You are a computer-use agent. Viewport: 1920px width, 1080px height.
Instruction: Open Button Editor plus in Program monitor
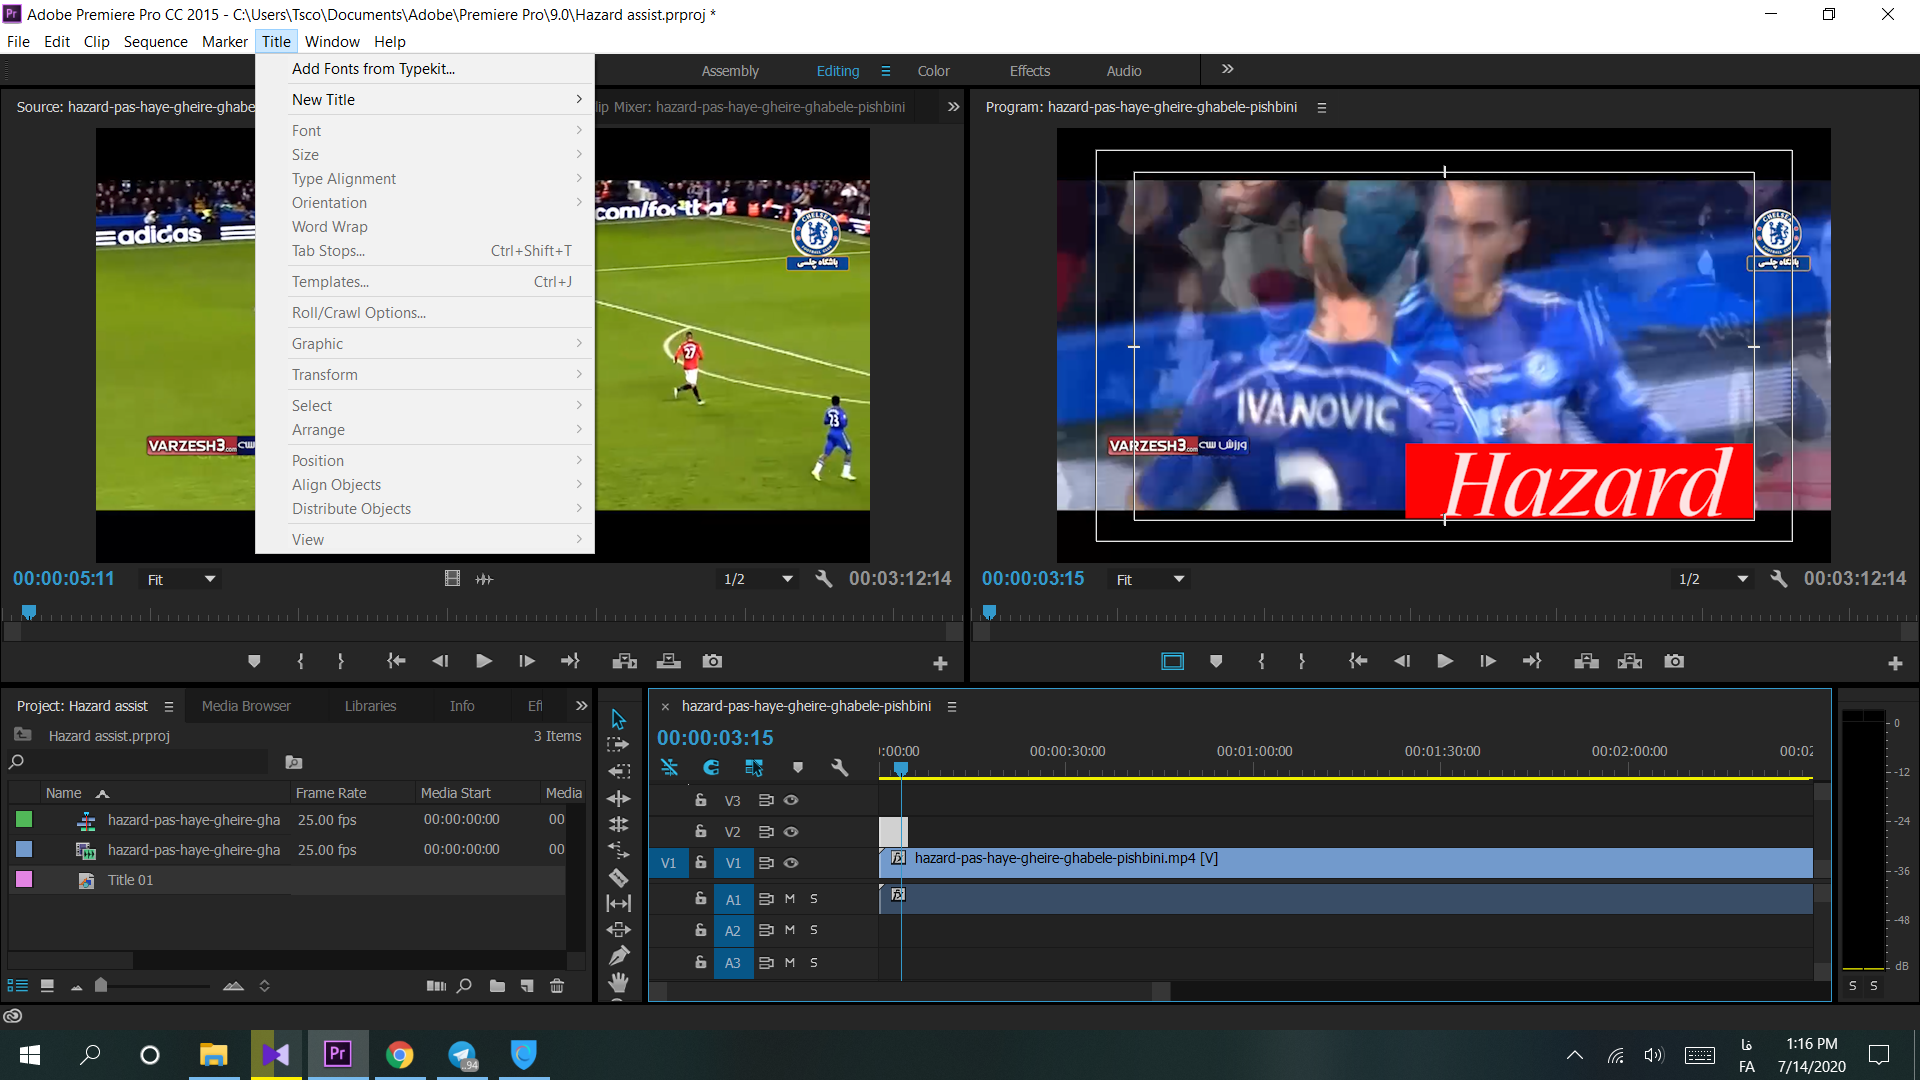click(x=1895, y=663)
